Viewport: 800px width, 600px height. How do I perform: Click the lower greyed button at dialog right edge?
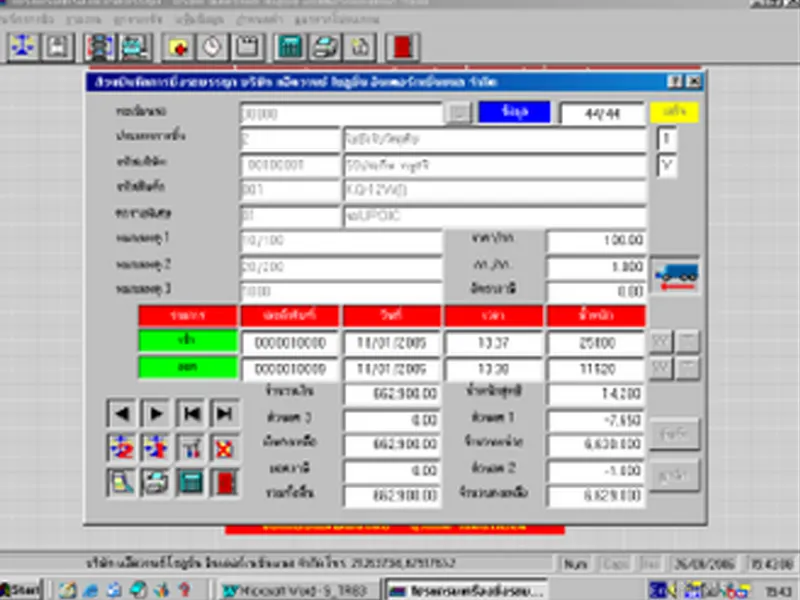tap(674, 475)
